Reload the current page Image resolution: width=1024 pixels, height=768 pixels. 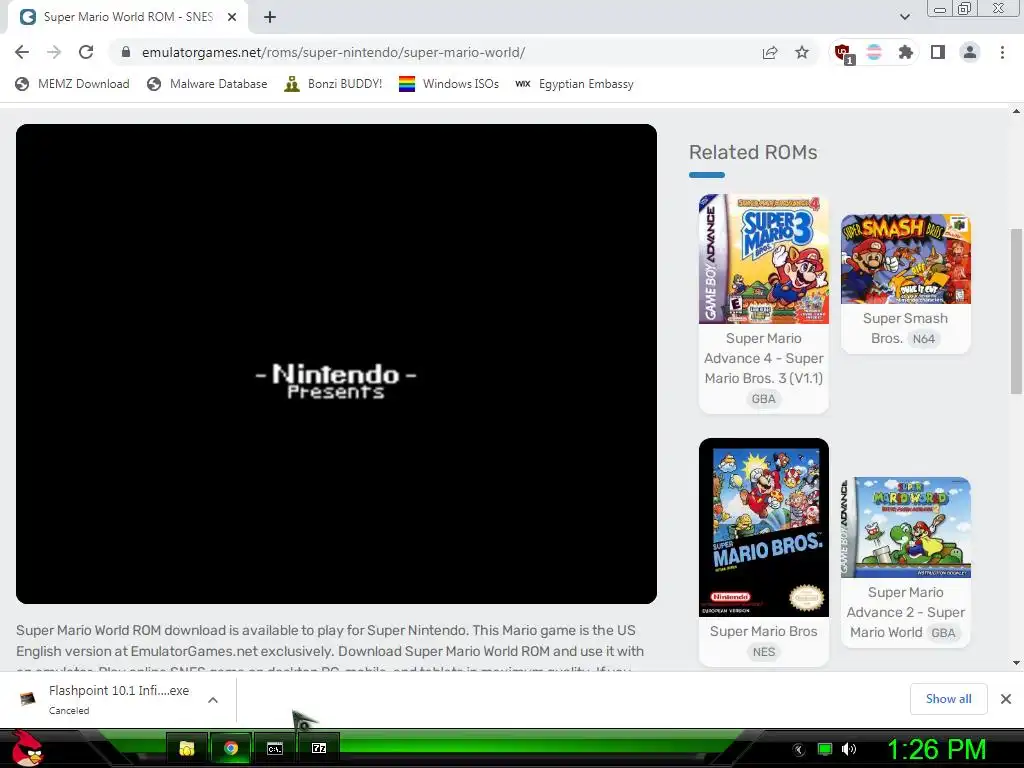pos(86,52)
